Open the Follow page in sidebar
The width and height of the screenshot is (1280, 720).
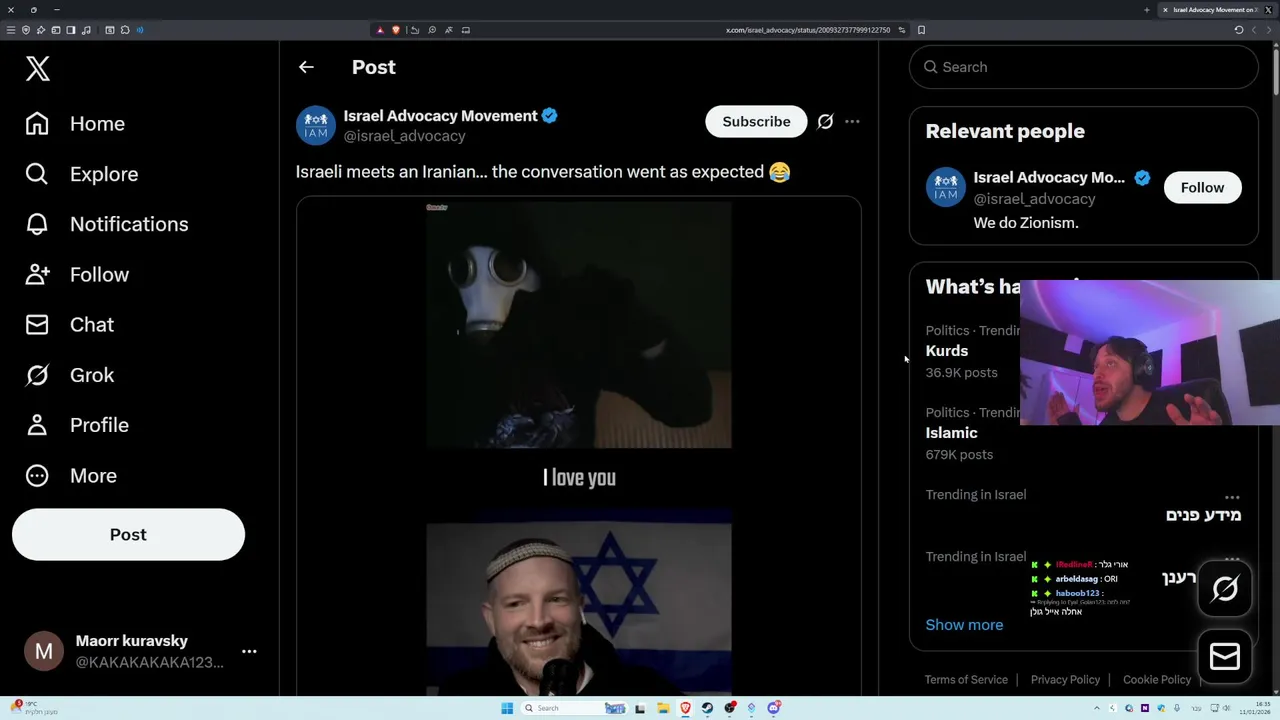[77, 274]
